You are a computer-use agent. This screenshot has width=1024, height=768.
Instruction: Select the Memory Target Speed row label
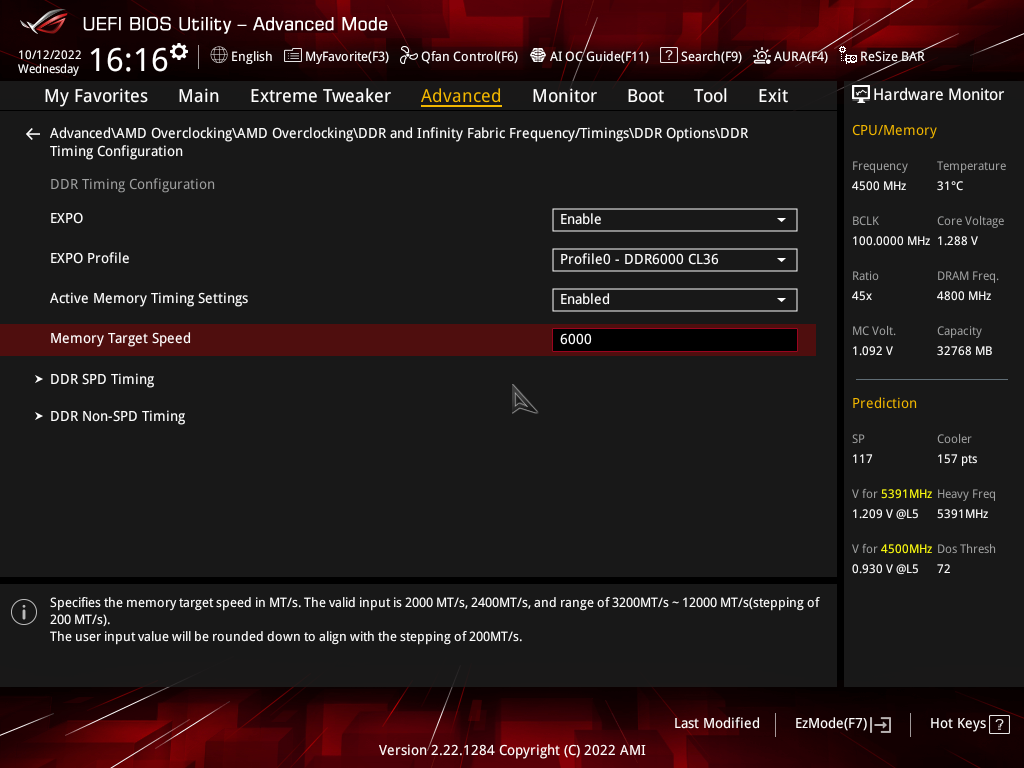(x=120, y=338)
